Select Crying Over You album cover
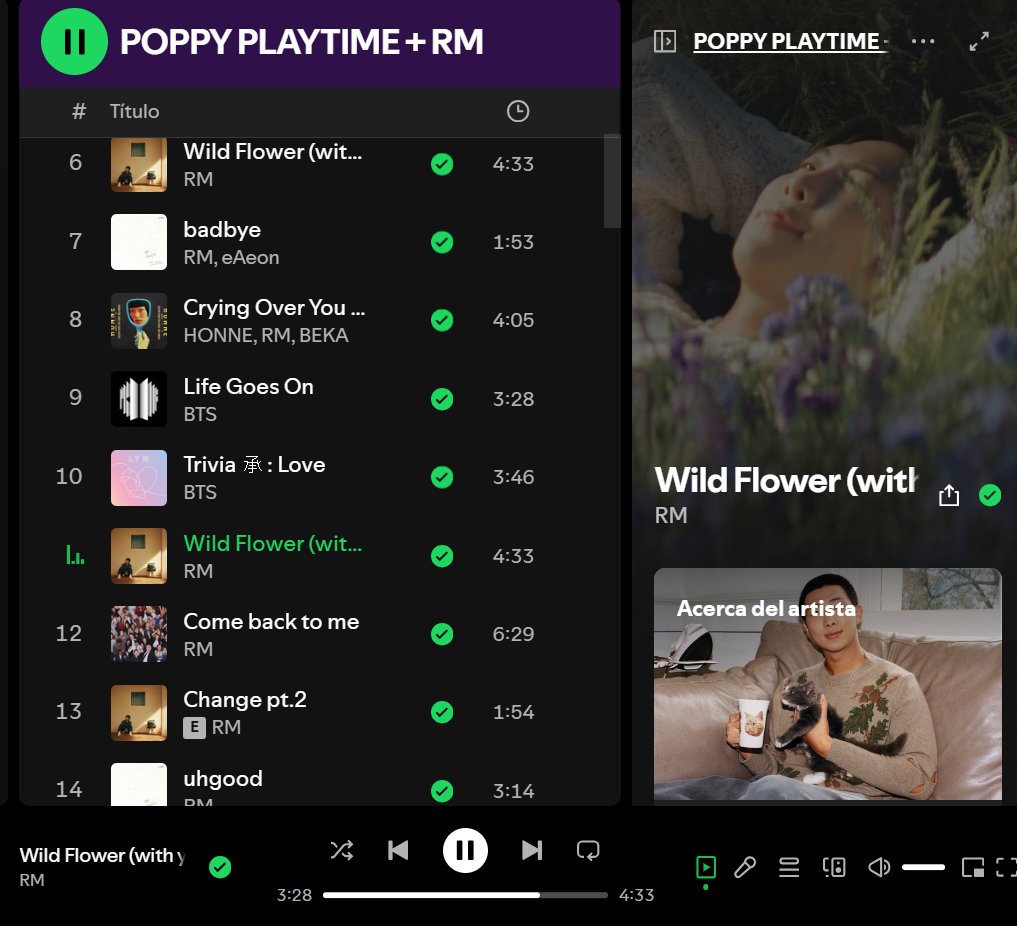The width and height of the screenshot is (1017, 926). (x=139, y=320)
